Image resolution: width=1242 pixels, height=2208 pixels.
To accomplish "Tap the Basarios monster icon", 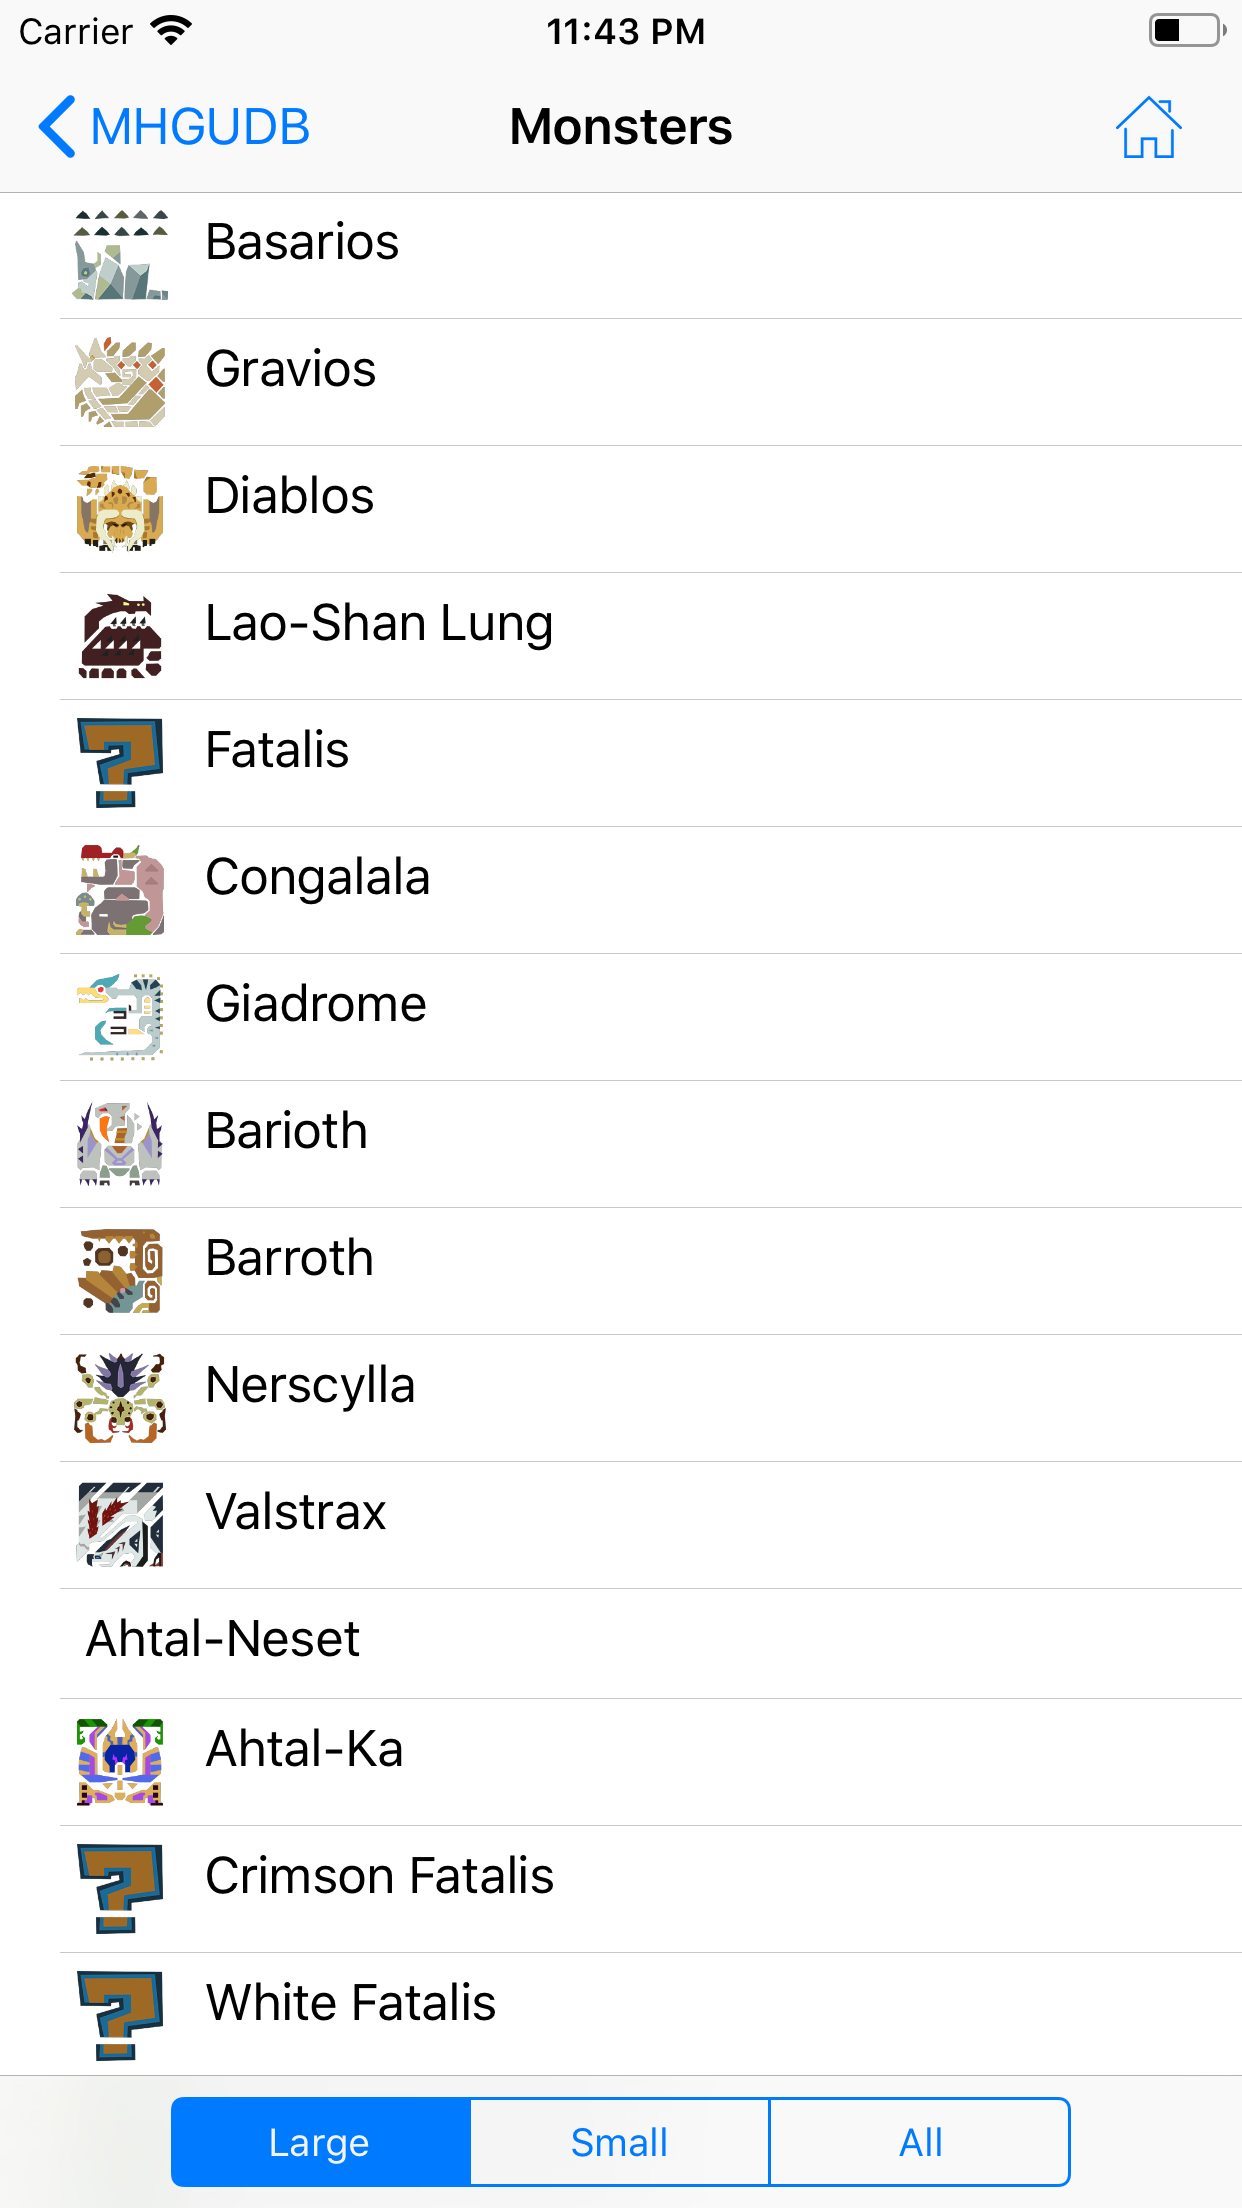I will tap(120, 256).
